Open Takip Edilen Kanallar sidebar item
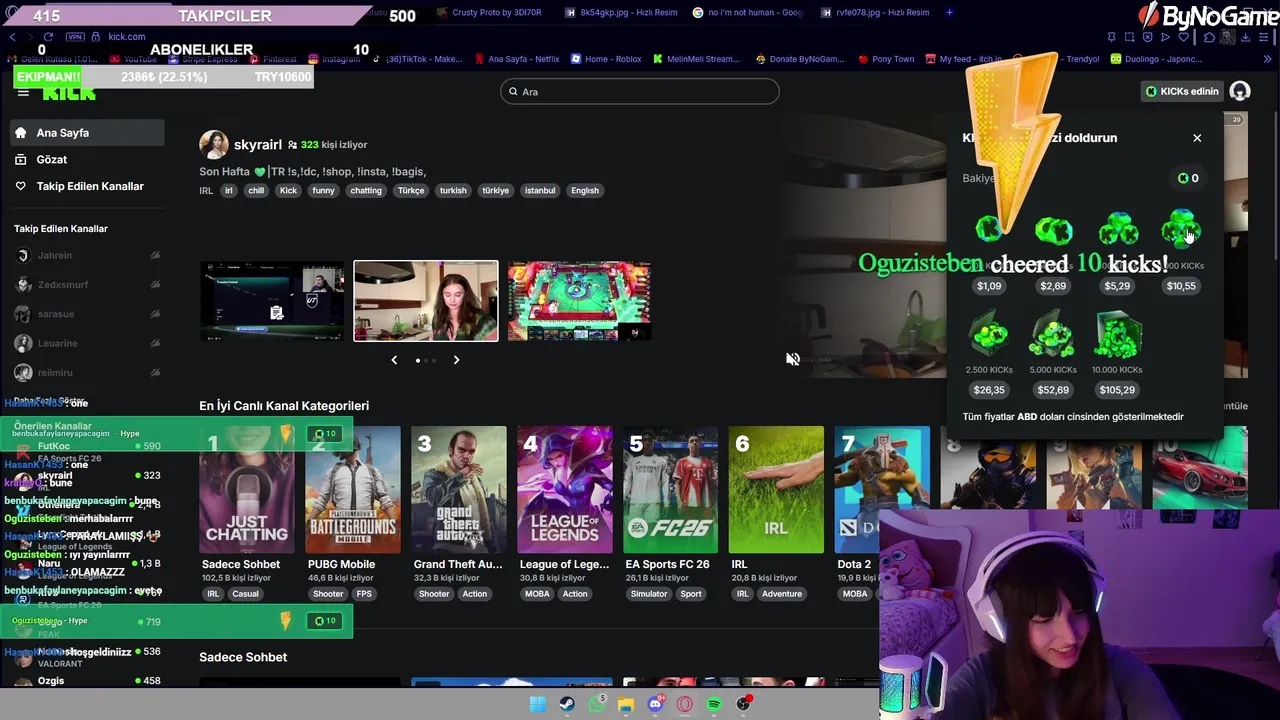 pos(88,186)
